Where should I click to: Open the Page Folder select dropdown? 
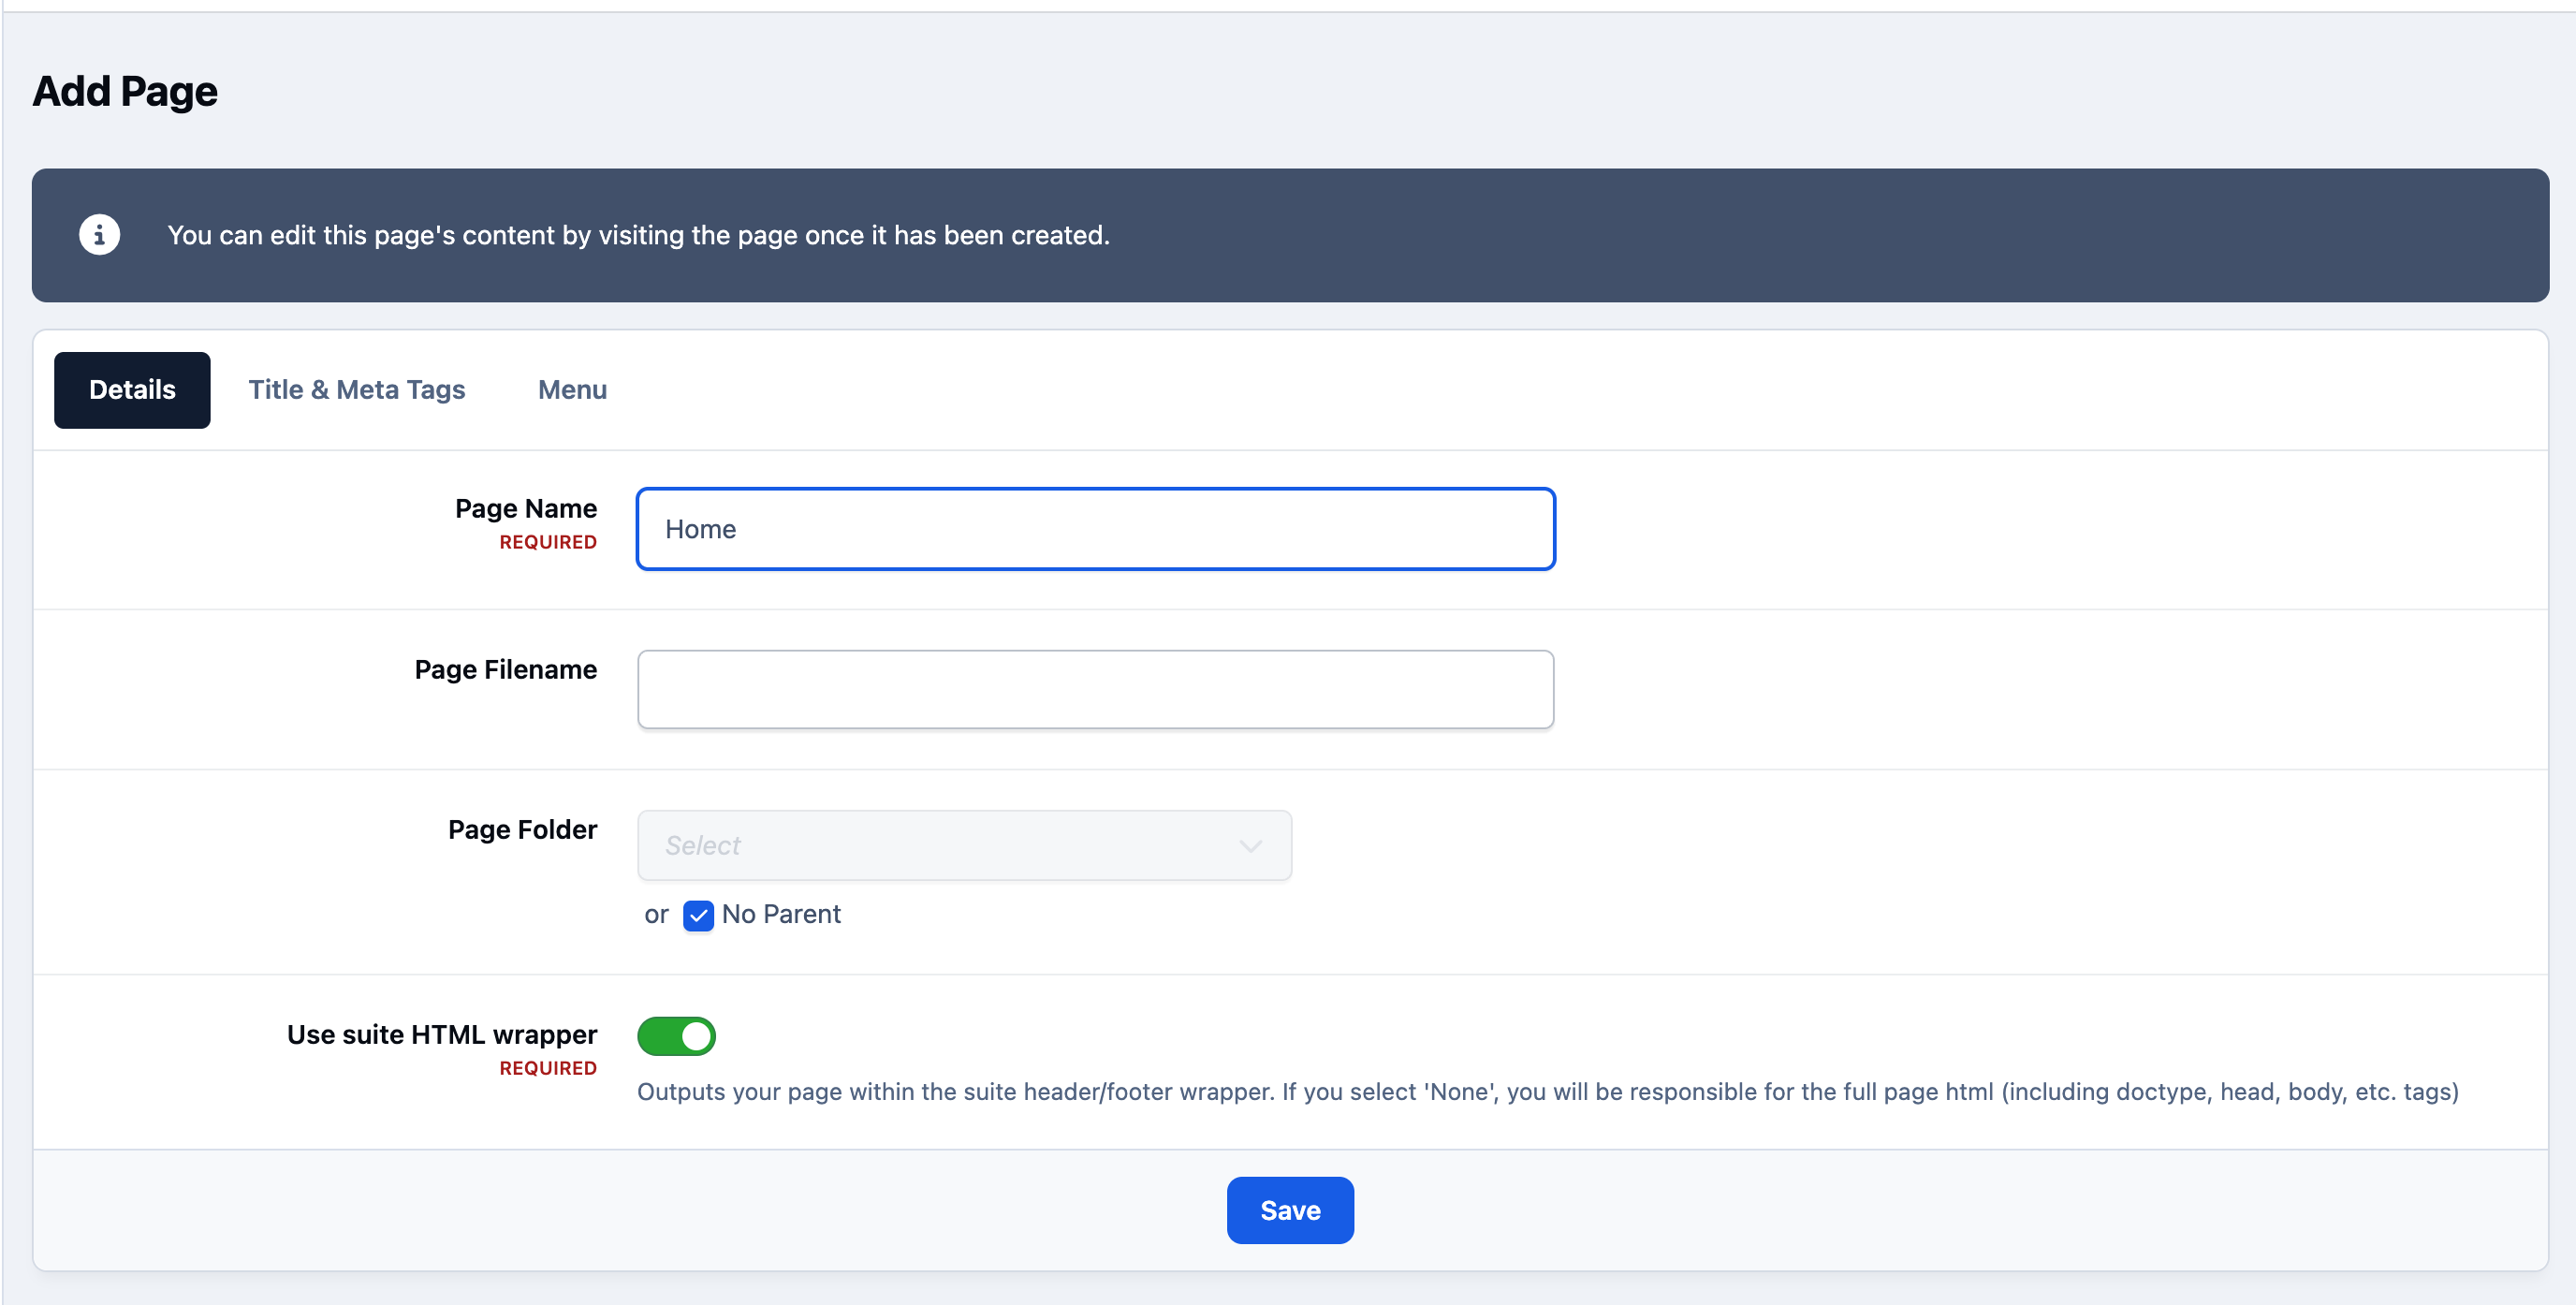964,846
